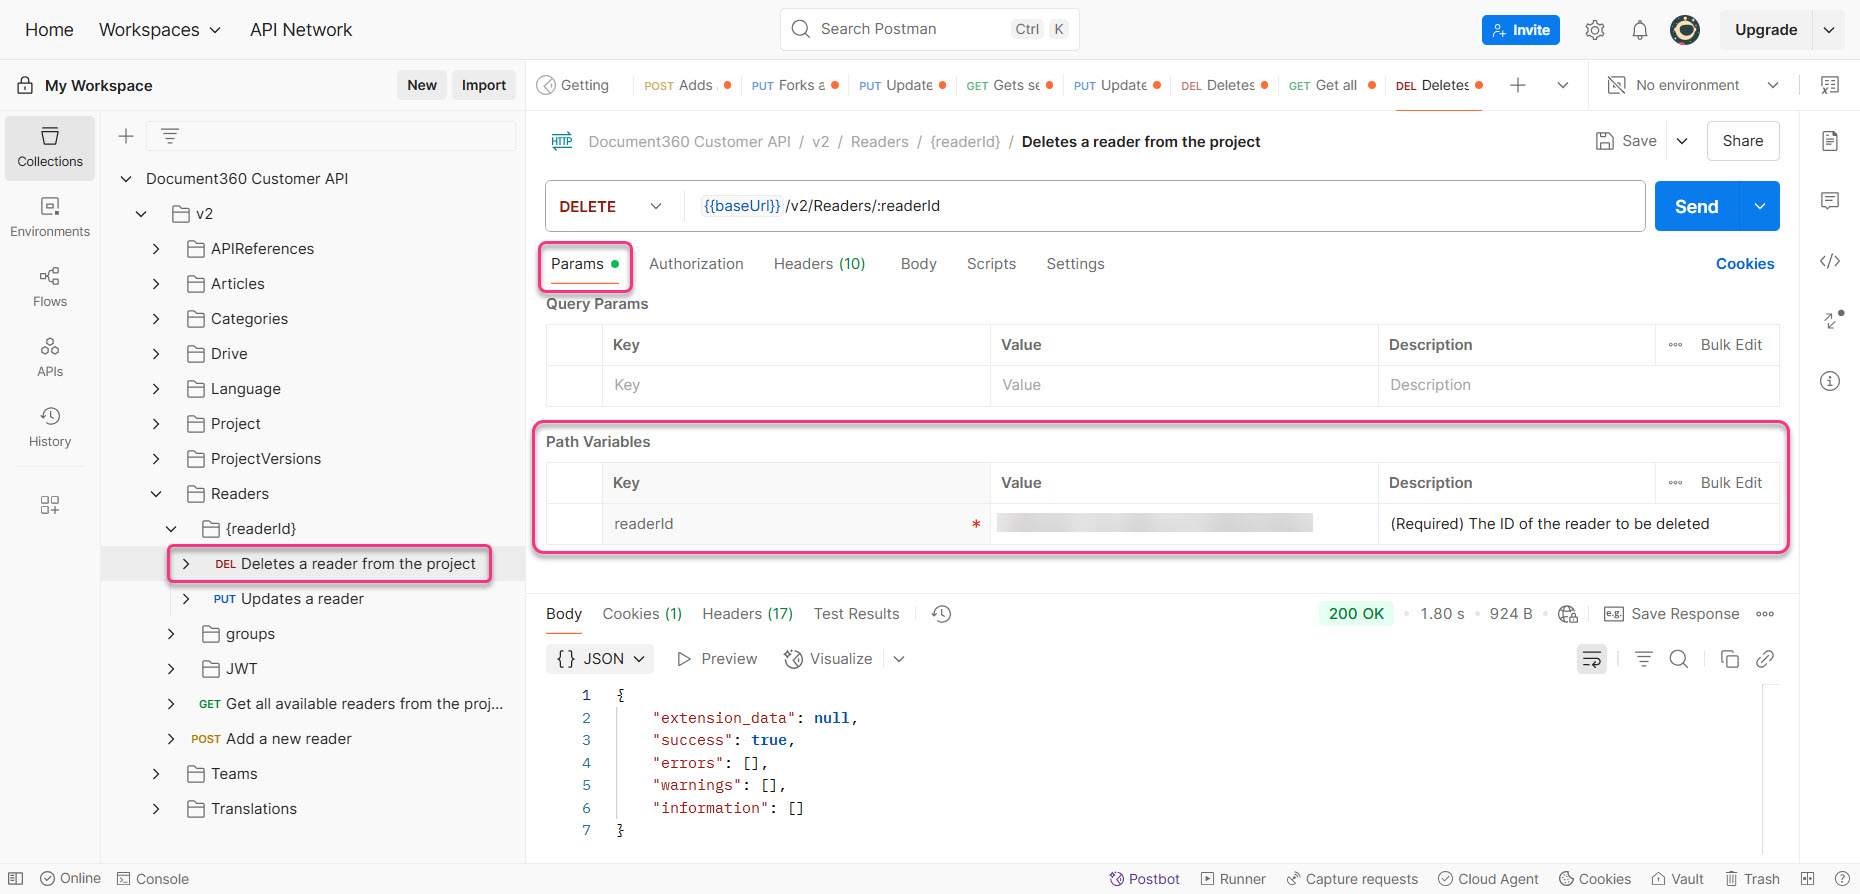Open the Headers (17) response tab
Screen dimensions: 1860x894
[747, 614]
